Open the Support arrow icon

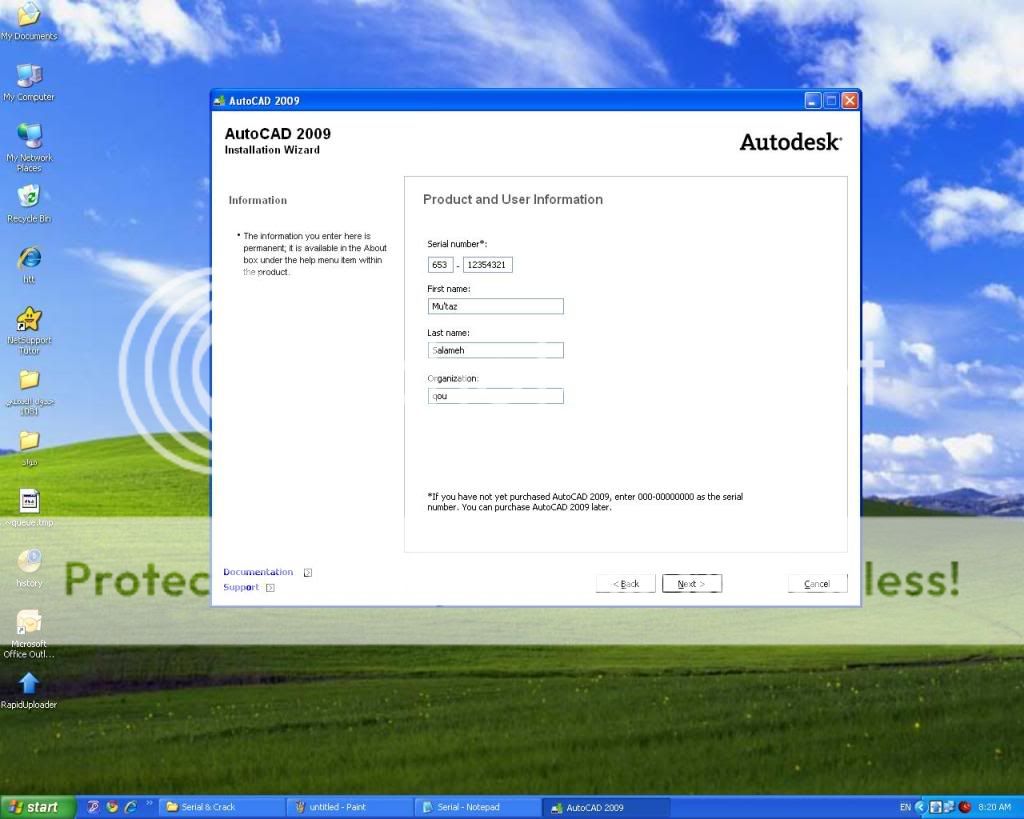click(x=270, y=588)
